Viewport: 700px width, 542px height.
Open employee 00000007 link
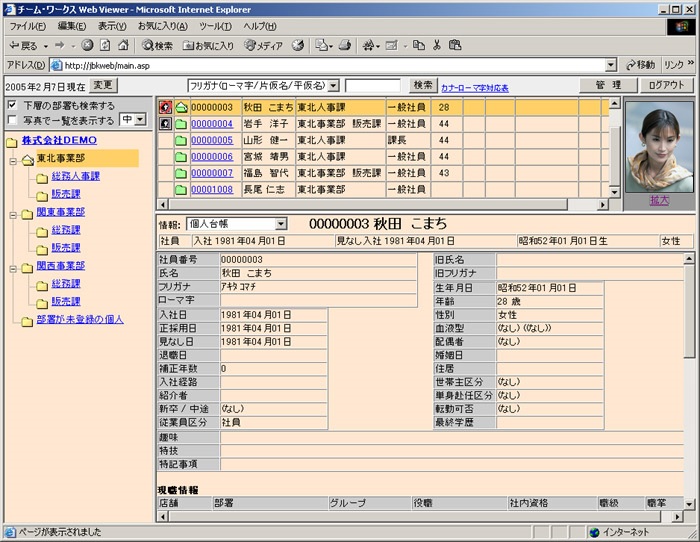pyautogui.click(x=212, y=173)
